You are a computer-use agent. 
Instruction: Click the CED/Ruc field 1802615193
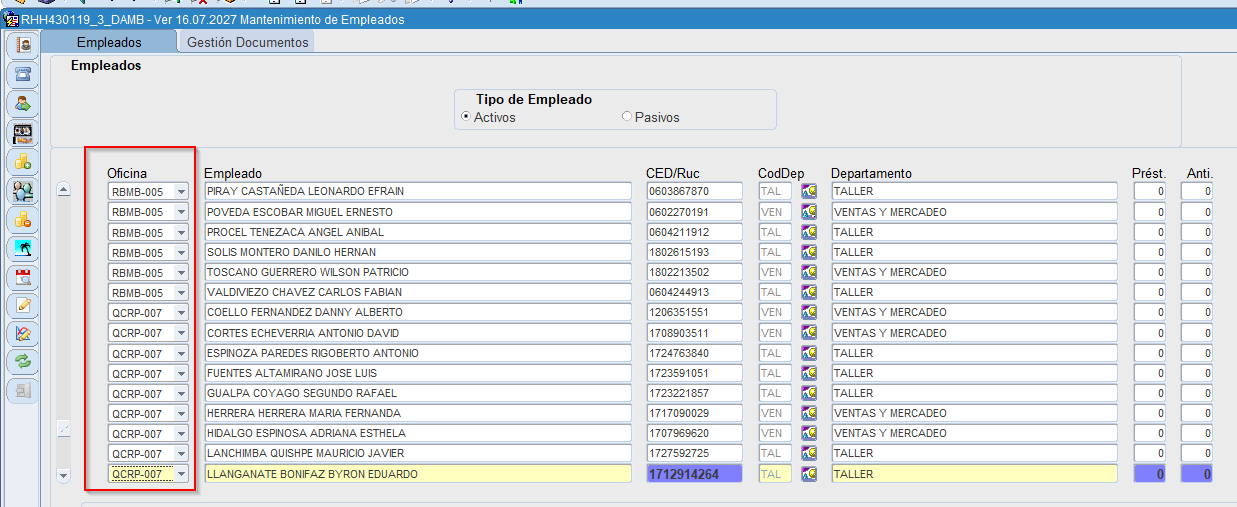click(x=694, y=252)
